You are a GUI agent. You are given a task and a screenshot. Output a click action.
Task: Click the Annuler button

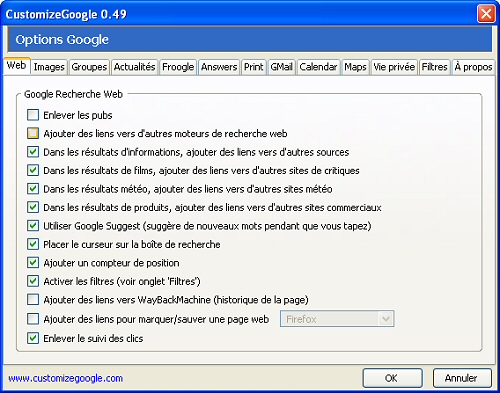coord(462,378)
